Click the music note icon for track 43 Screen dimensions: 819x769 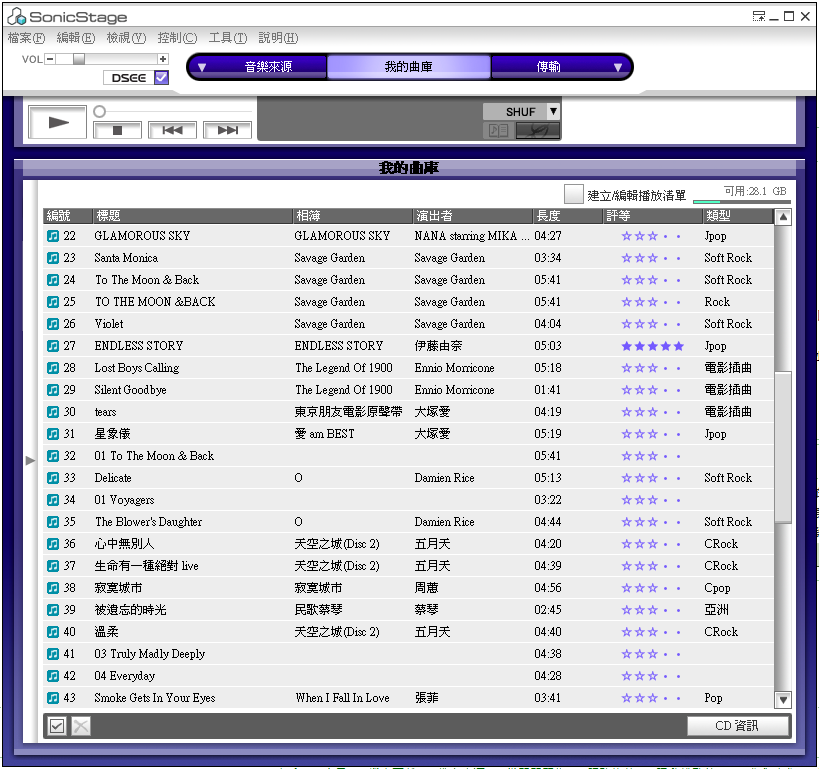tap(53, 698)
